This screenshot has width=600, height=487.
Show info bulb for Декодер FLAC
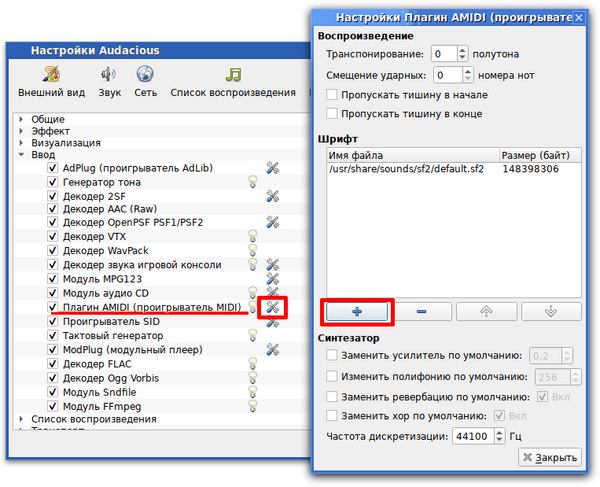(x=253, y=364)
